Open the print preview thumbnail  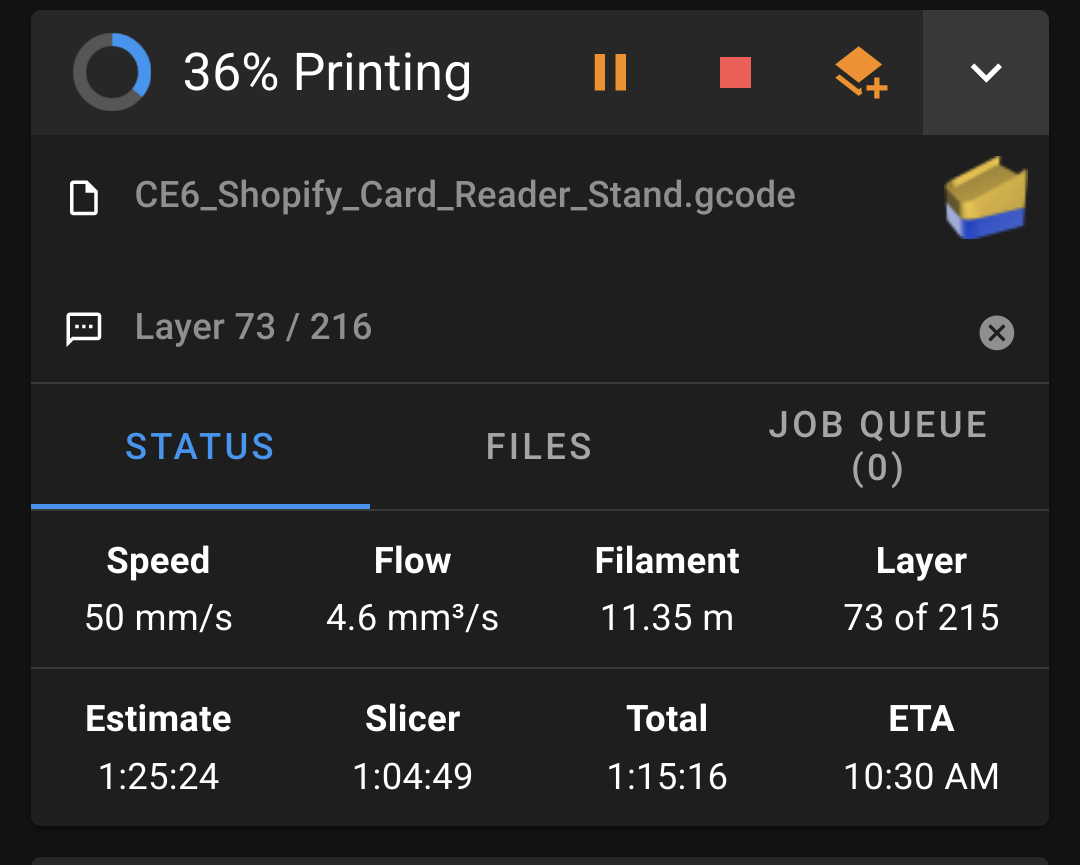point(985,197)
